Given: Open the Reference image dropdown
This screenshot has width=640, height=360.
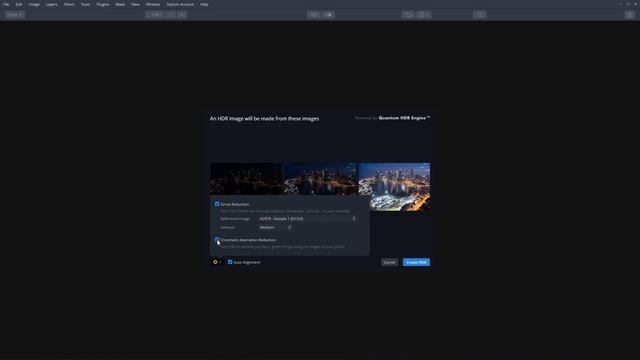Looking at the screenshot, I should point(307,219).
